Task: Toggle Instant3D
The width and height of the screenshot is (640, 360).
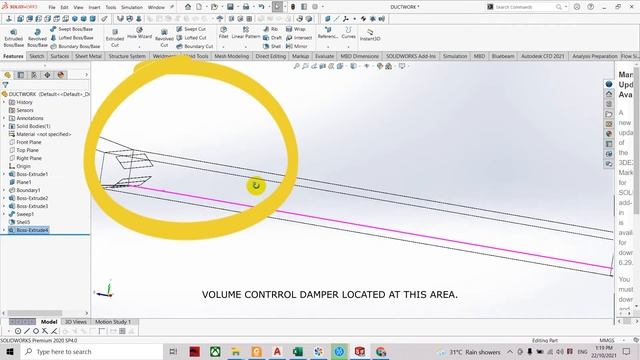Action: (370, 34)
